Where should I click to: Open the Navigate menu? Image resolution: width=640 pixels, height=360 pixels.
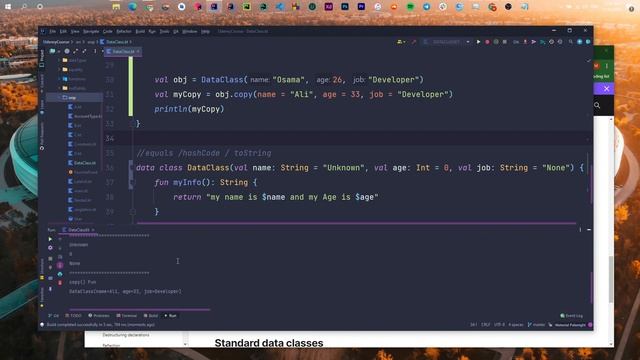coord(91,31)
